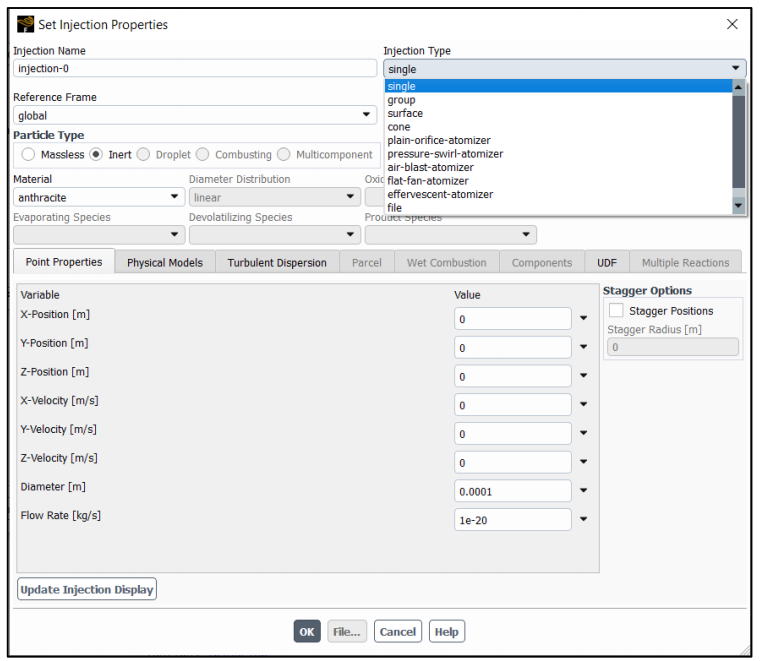
Task: Expand the Y-Velocity value options arrow
Action: pyautogui.click(x=584, y=433)
